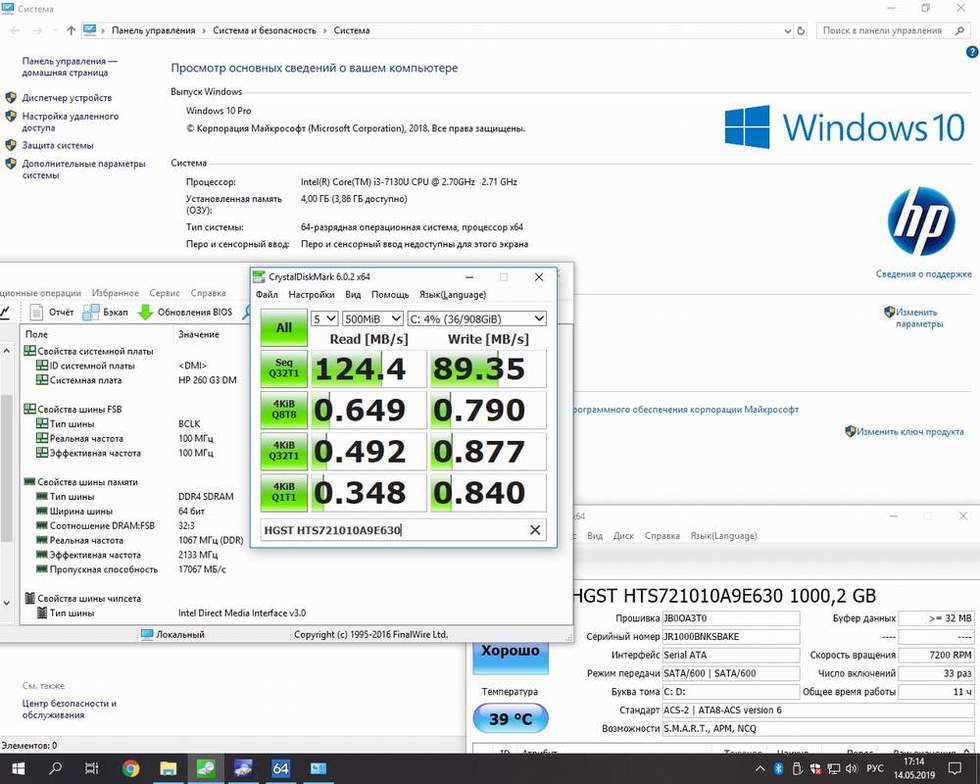
Task: Click Система и безопасность breadcrumb
Action: (x=264, y=30)
